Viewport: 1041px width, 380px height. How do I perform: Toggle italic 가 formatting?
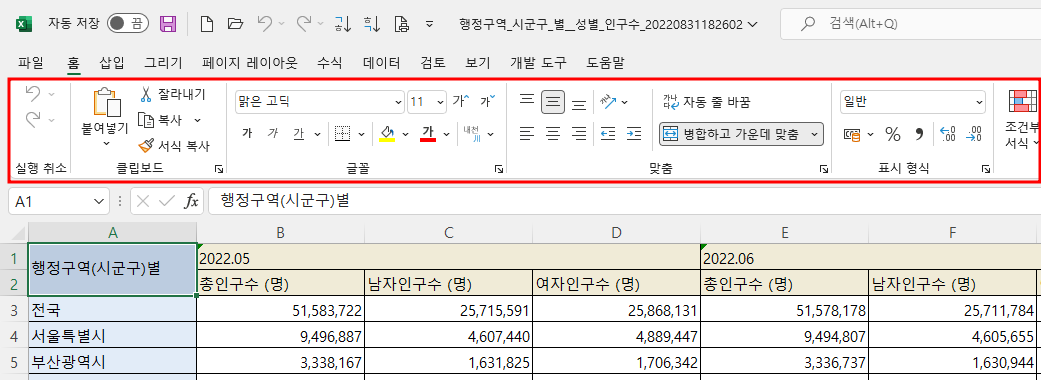[x=272, y=134]
